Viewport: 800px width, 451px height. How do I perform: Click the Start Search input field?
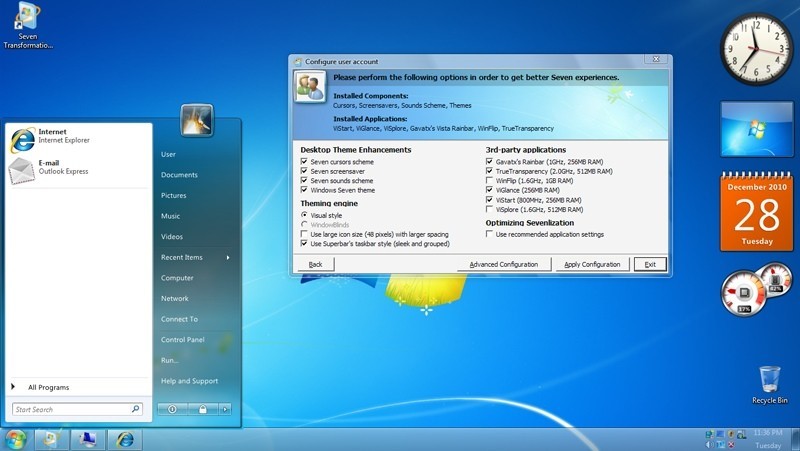72,409
